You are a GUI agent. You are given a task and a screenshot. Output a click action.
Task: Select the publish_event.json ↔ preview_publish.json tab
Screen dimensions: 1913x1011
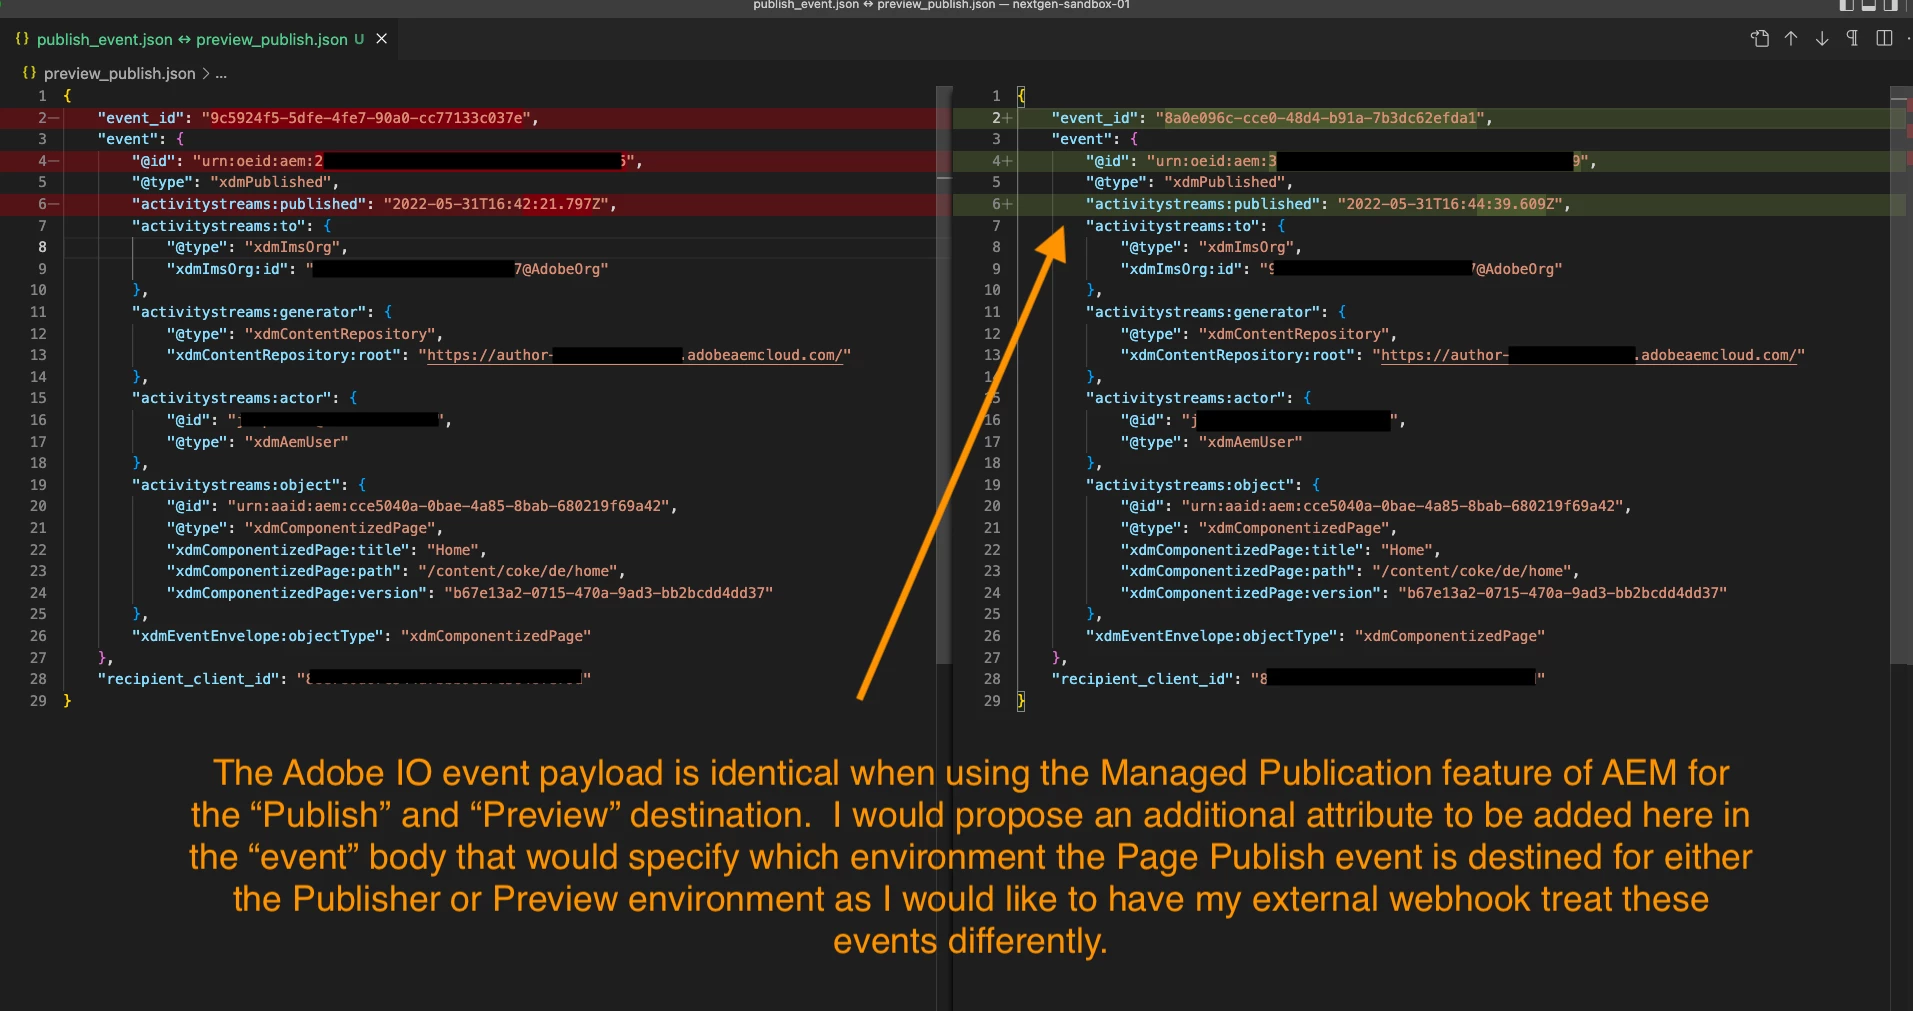pos(200,39)
